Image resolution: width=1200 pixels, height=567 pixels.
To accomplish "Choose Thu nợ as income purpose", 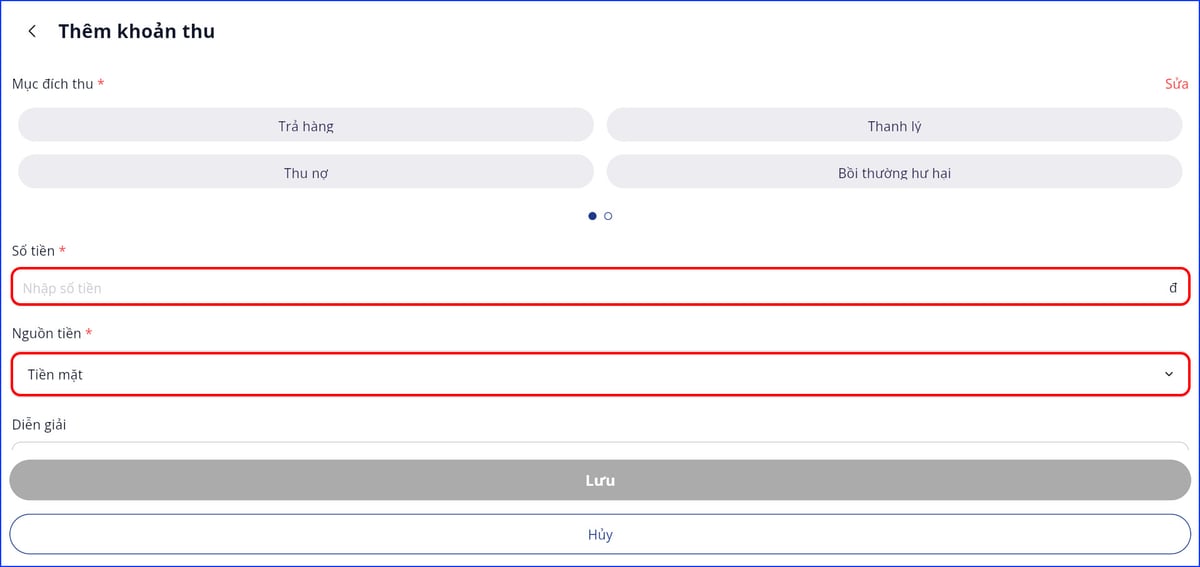I will click(306, 173).
